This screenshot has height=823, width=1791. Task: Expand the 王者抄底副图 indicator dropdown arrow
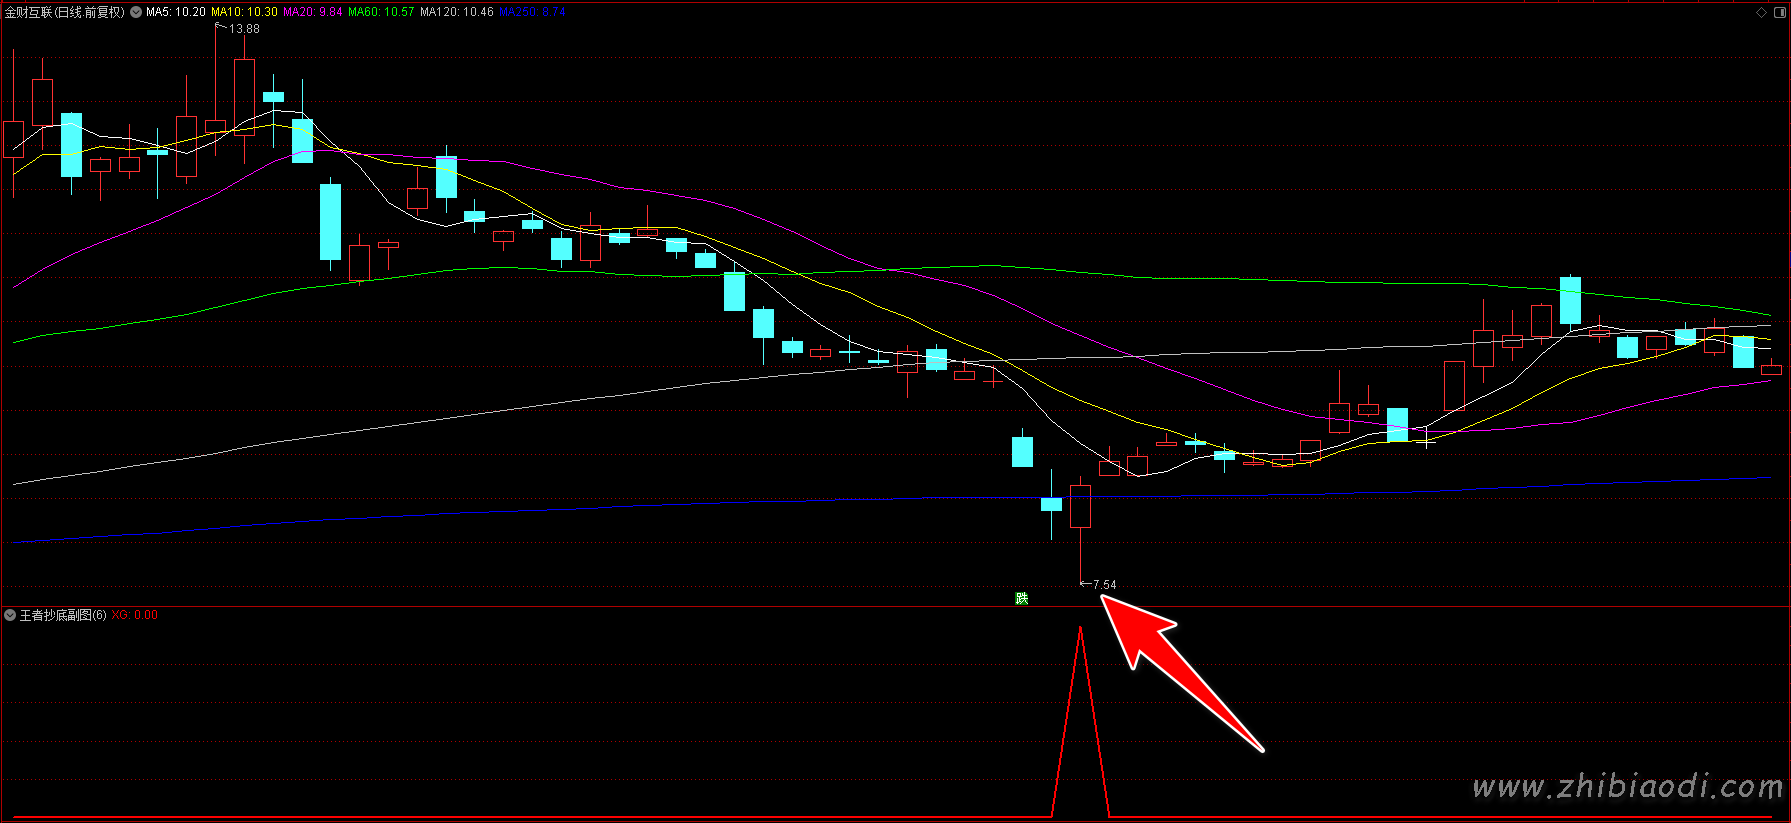coord(10,615)
